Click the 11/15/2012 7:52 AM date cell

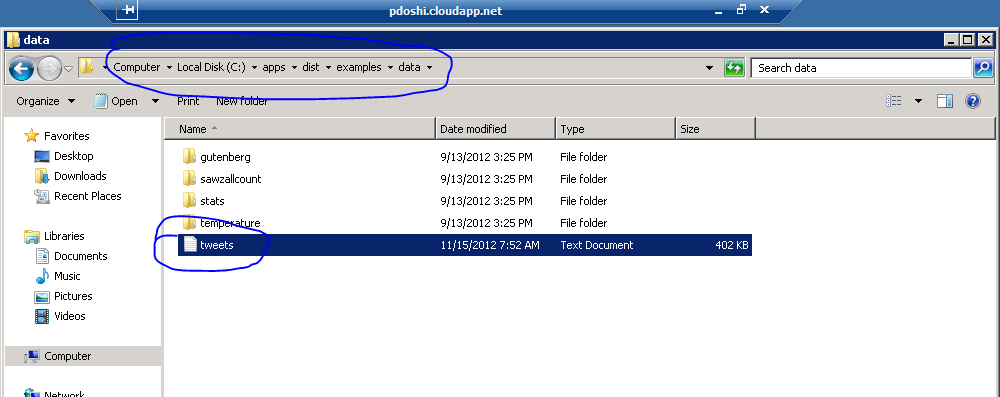pyautogui.click(x=490, y=245)
